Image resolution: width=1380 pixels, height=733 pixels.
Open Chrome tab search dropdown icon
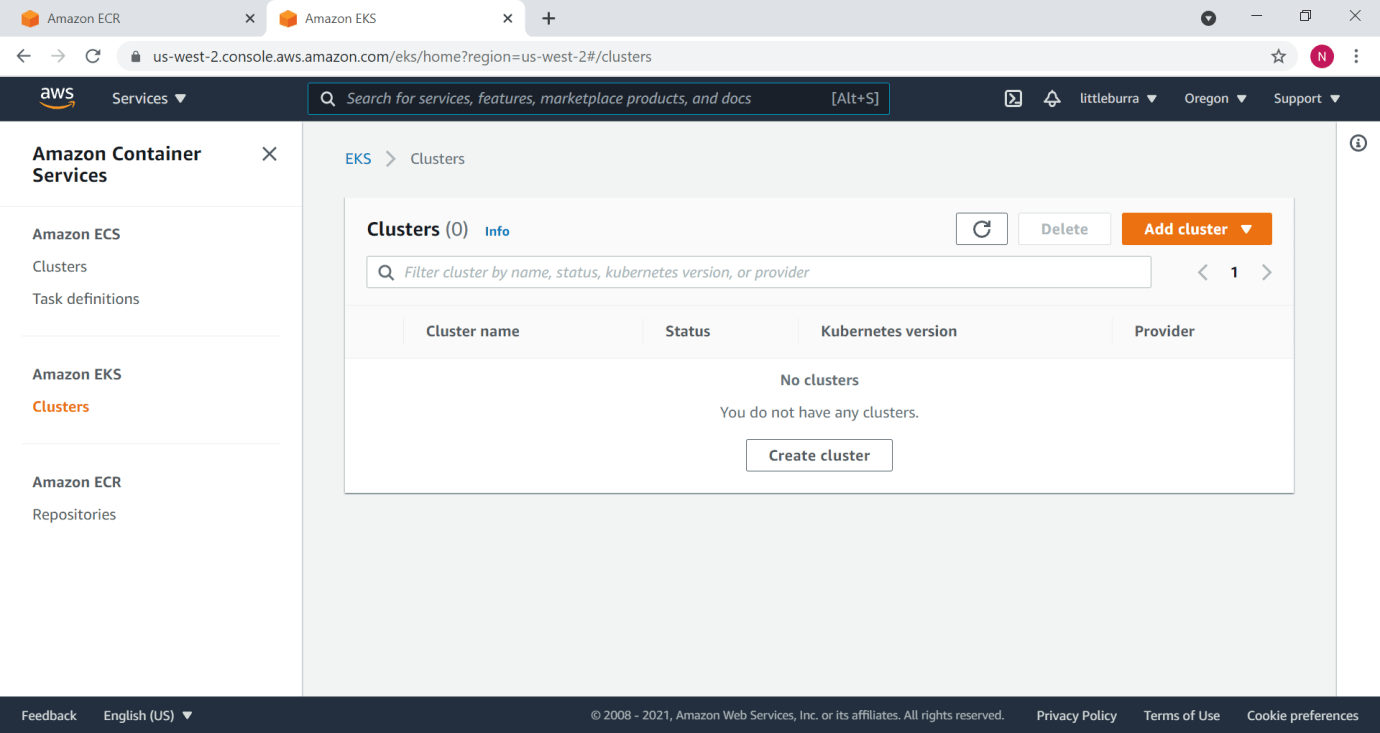(x=1208, y=18)
